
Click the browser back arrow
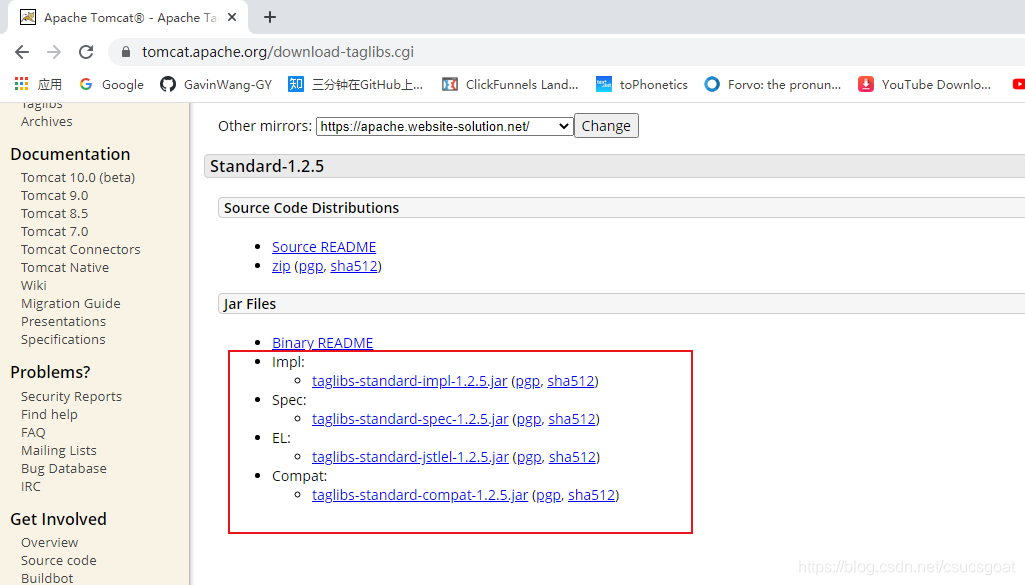click(22, 52)
